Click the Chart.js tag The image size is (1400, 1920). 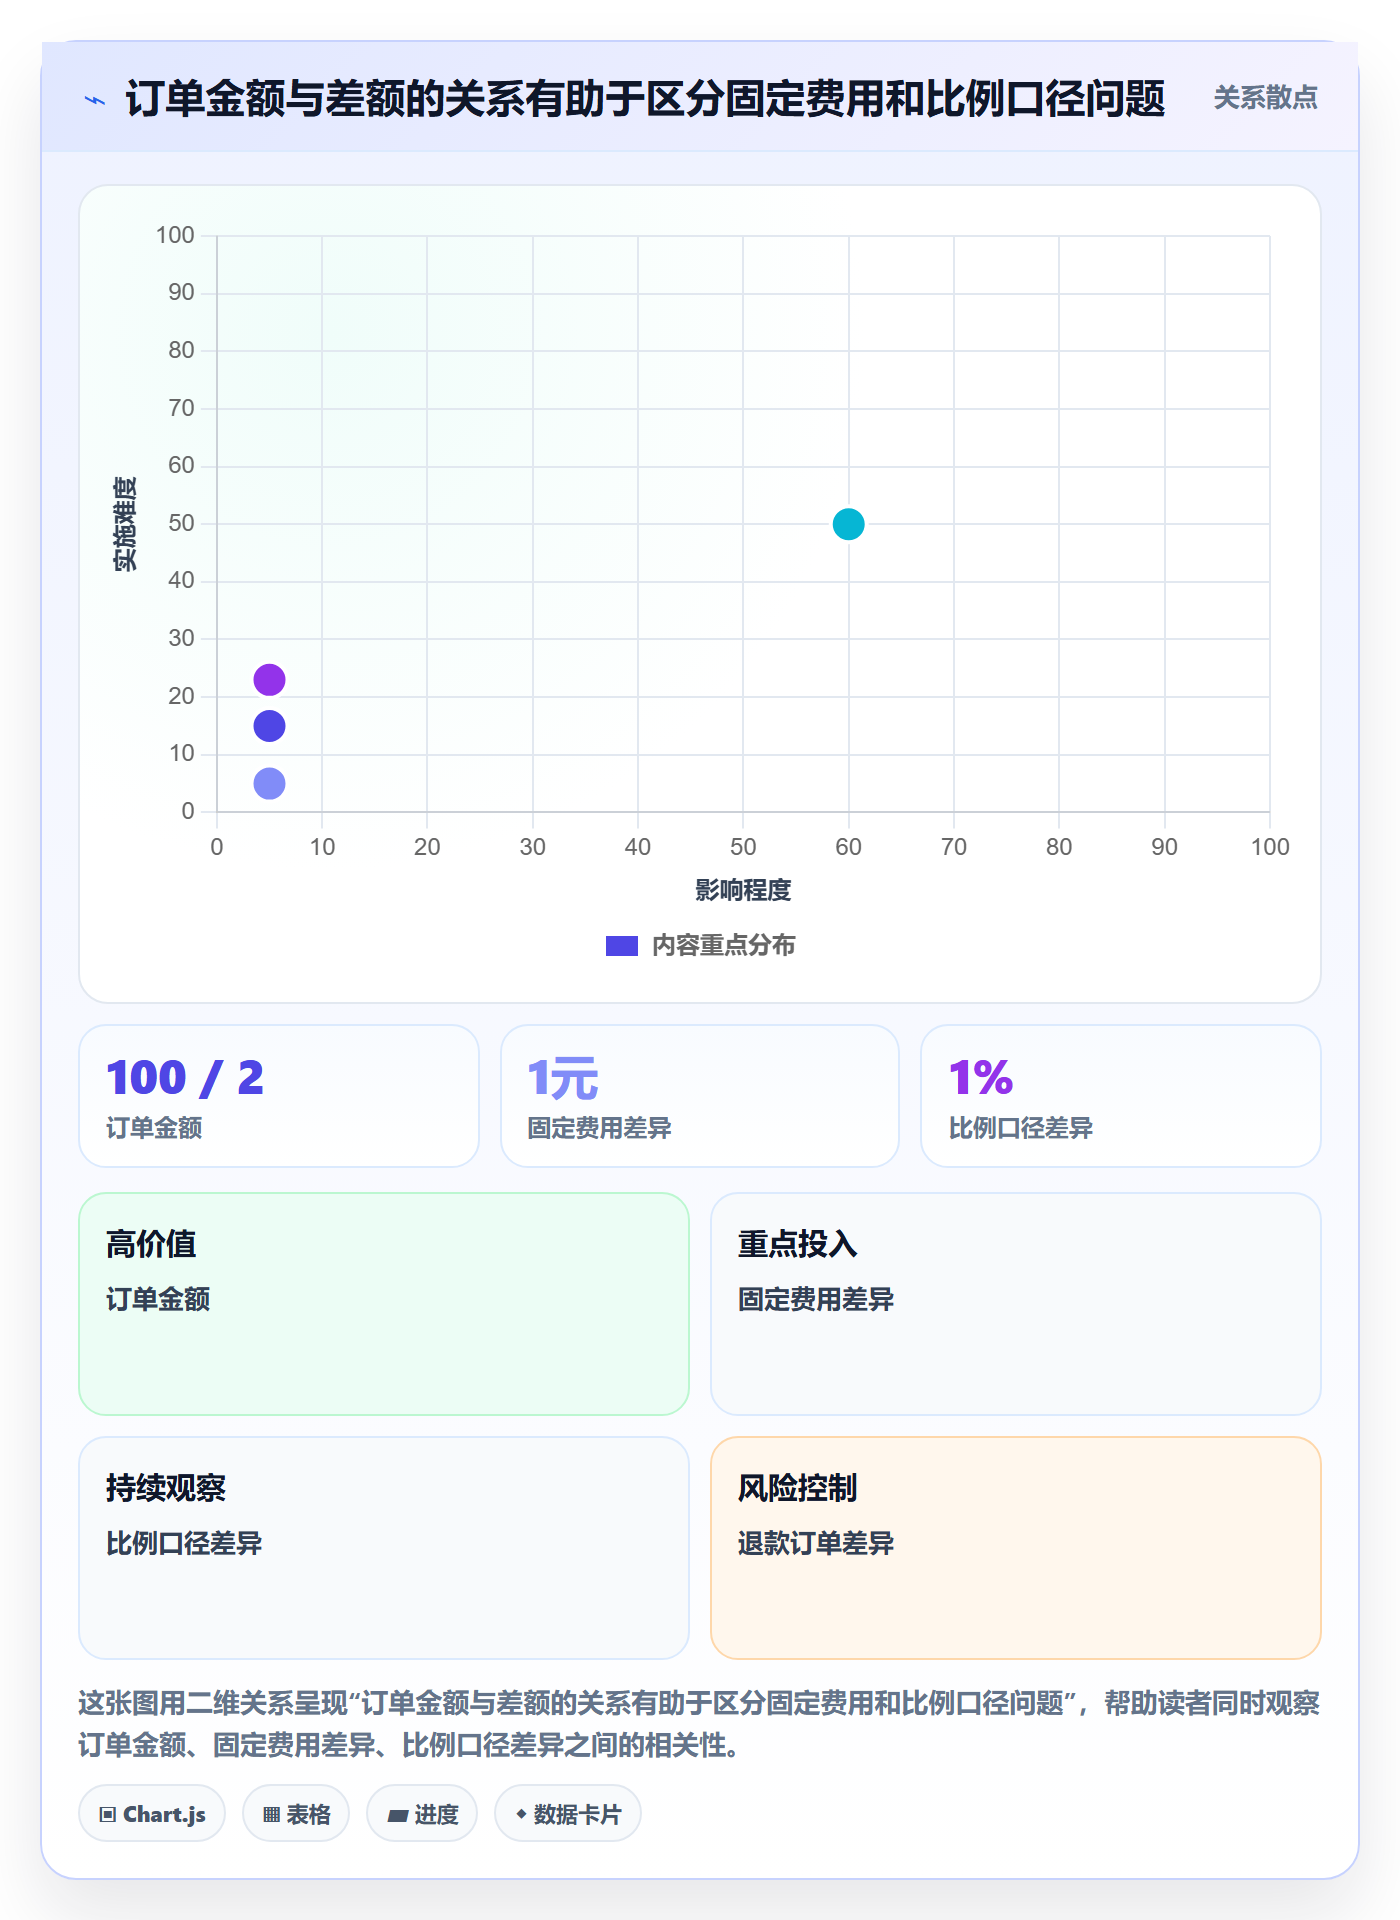(x=152, y=1814)
